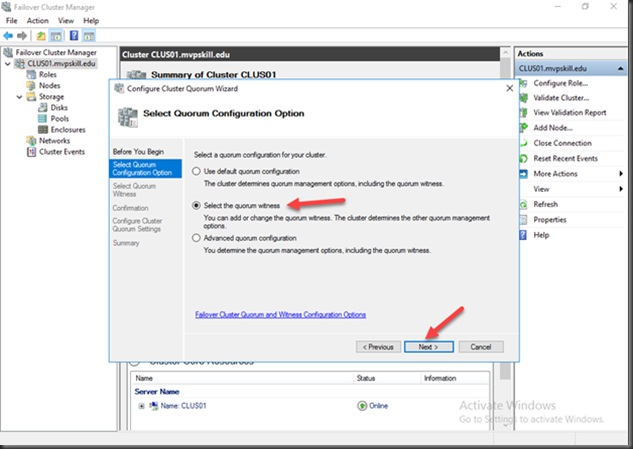Click the Cancel button
Image resolution: width=633 pixels, height=449 pixels.
(481, 347)
